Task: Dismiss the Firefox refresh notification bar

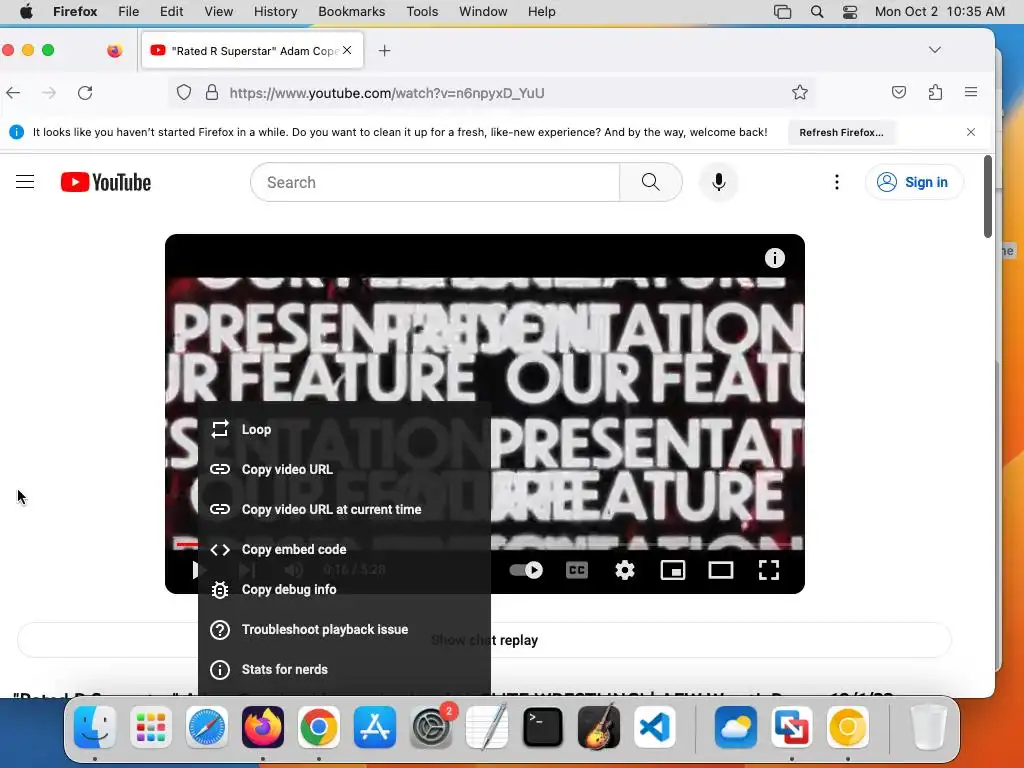Action: pos(971,132)
